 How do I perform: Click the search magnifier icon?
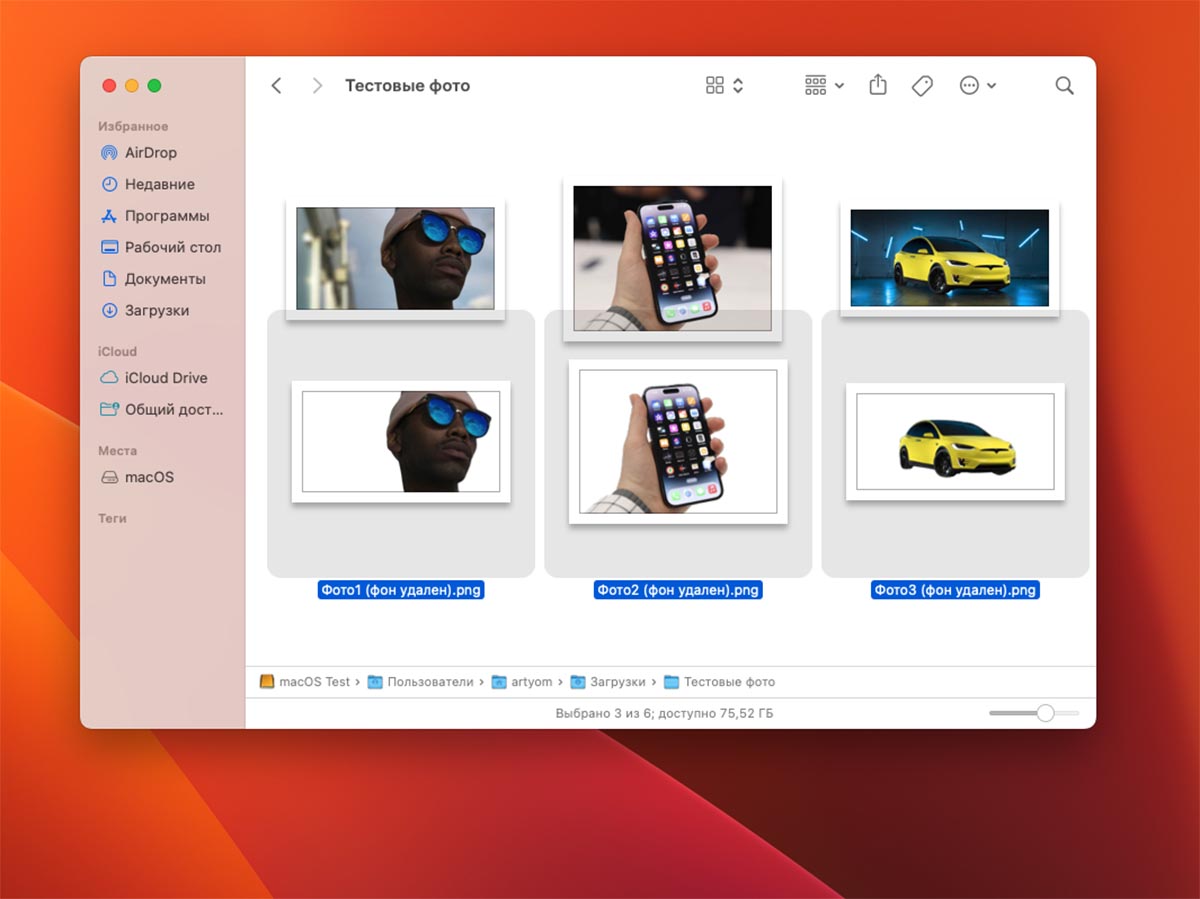1064,86
